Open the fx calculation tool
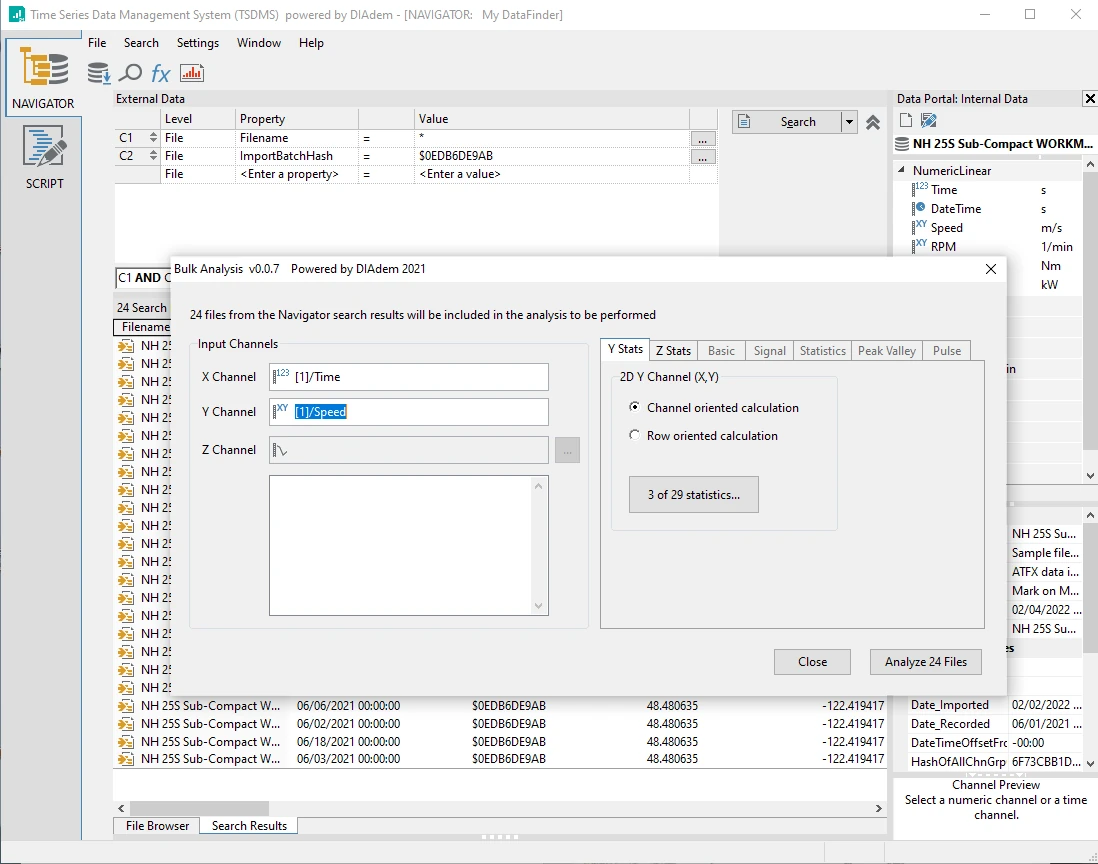Screen dimensions: 1098x864 [160, 73]
